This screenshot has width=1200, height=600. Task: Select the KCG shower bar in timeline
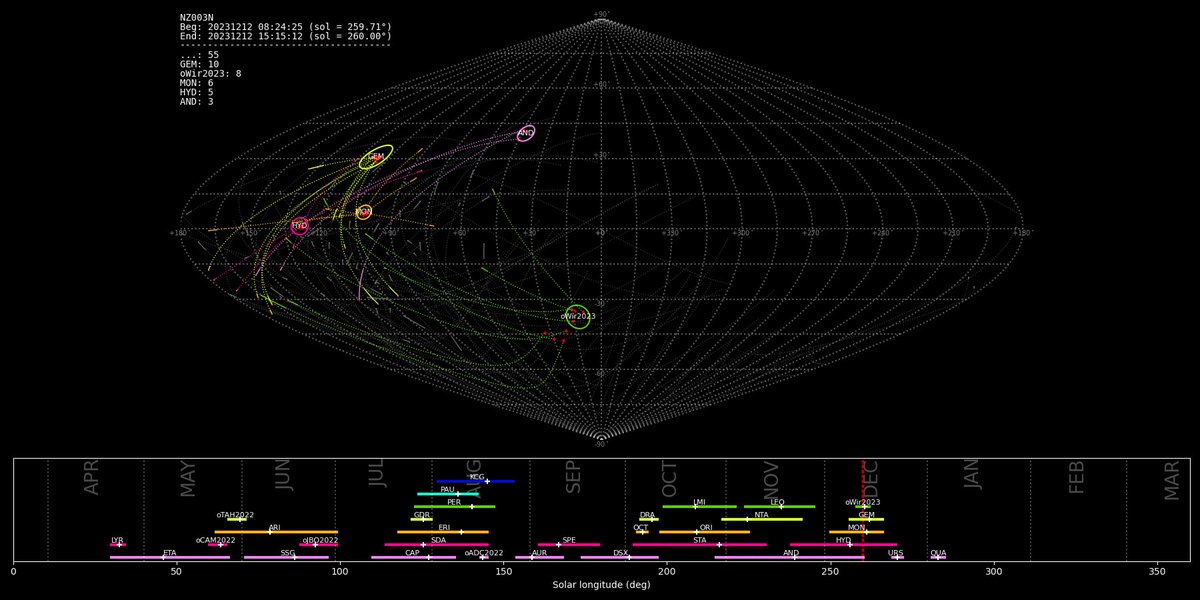tap(475, 481)
